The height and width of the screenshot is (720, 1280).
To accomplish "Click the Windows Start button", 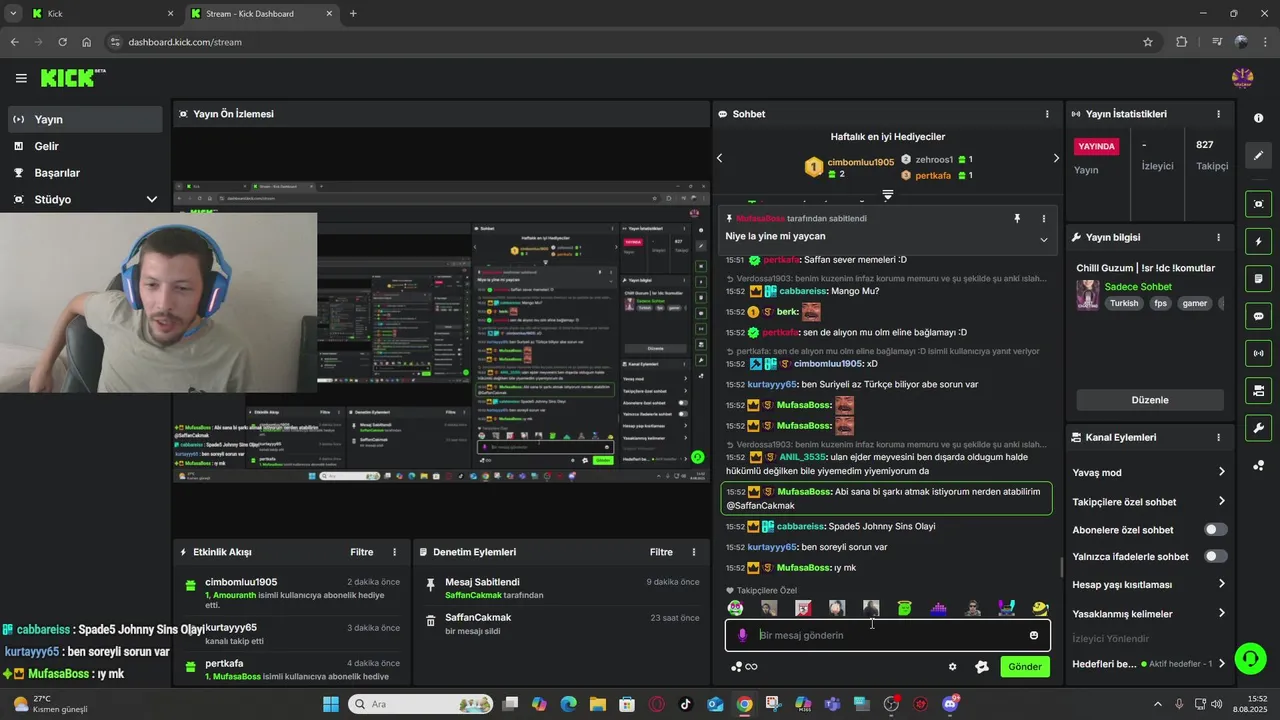I will click(331, 704).
